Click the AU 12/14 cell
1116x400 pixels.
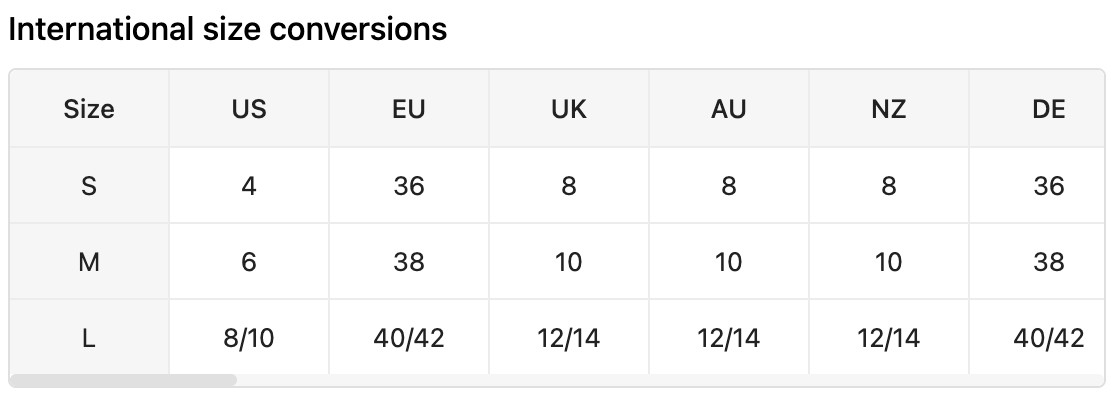729,338
